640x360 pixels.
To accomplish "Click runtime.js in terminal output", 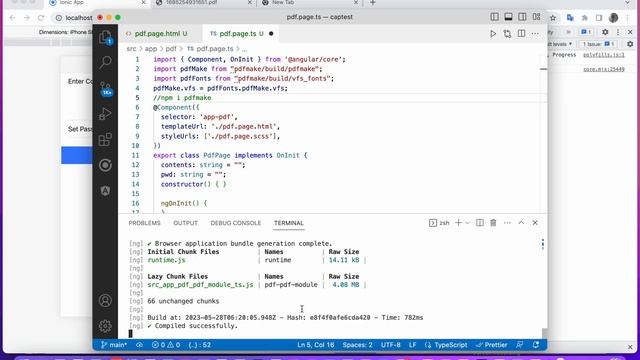I will [166, 260].
